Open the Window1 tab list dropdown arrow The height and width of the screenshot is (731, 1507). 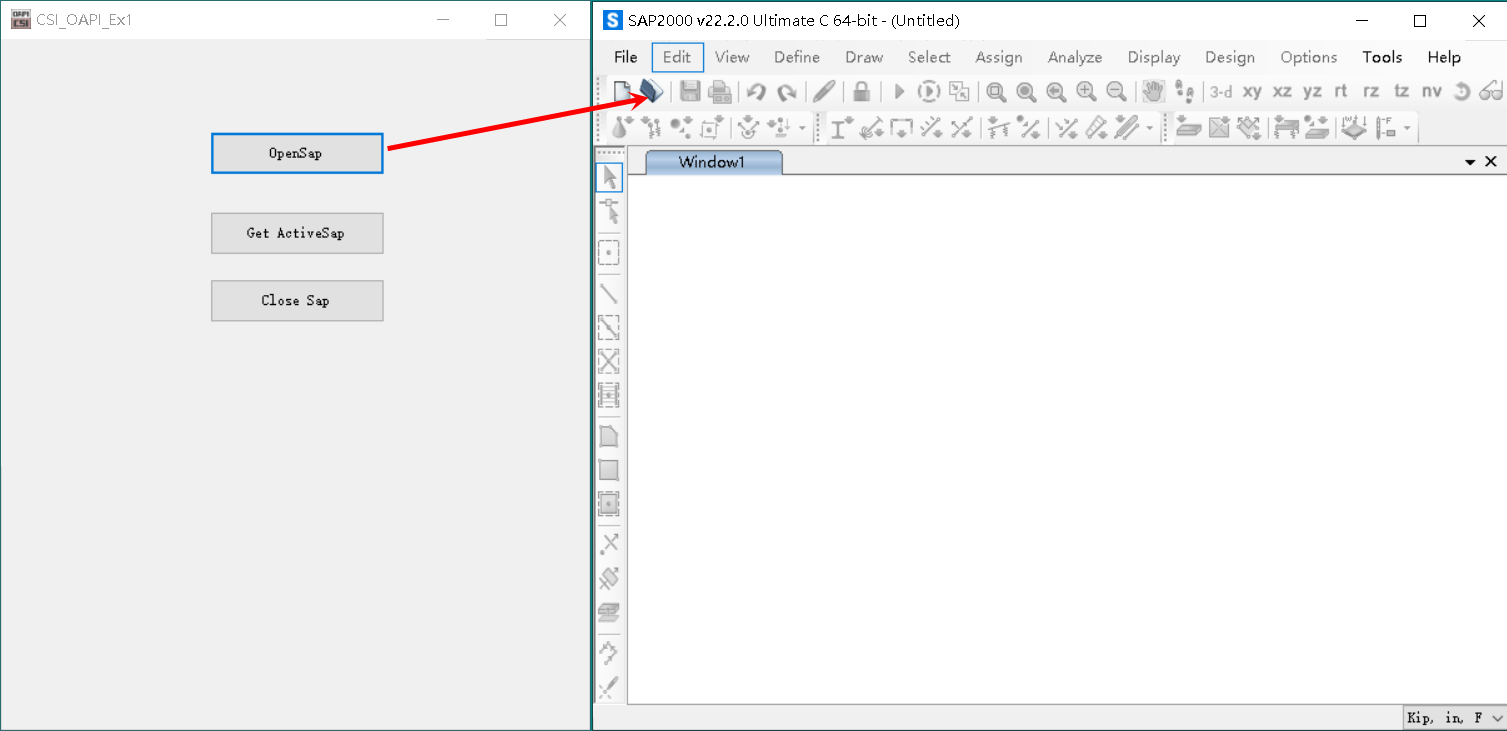click(x=1471, y=162)
